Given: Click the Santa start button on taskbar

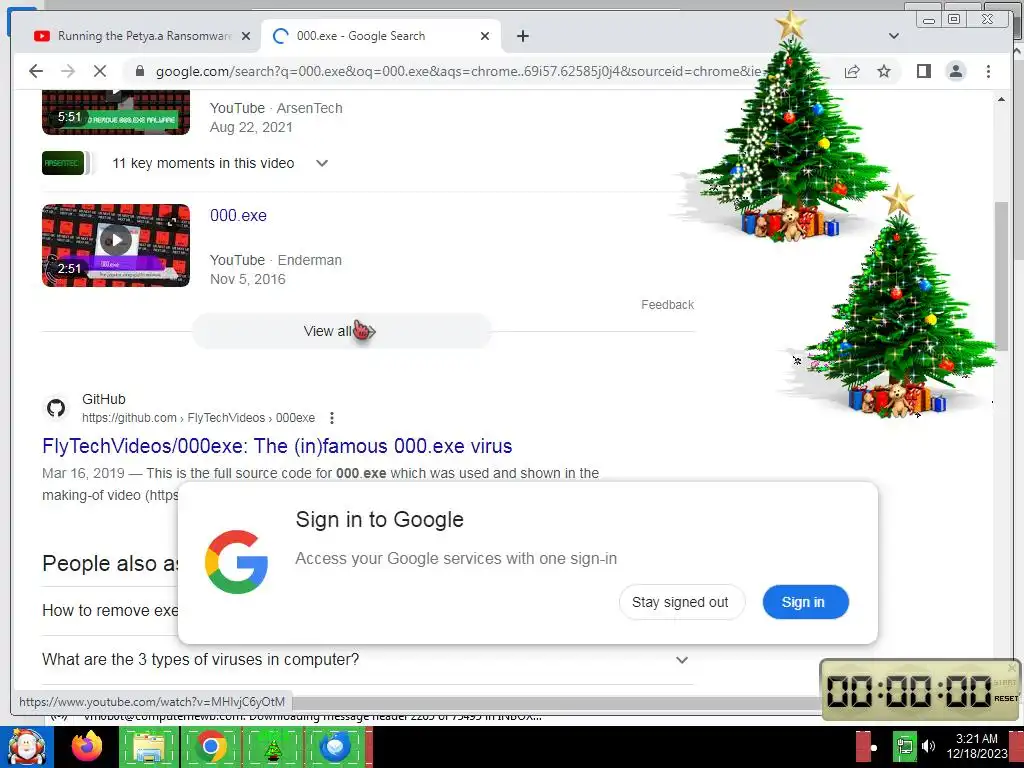Looking at the screenshot, I should click(x=26, y=746).
